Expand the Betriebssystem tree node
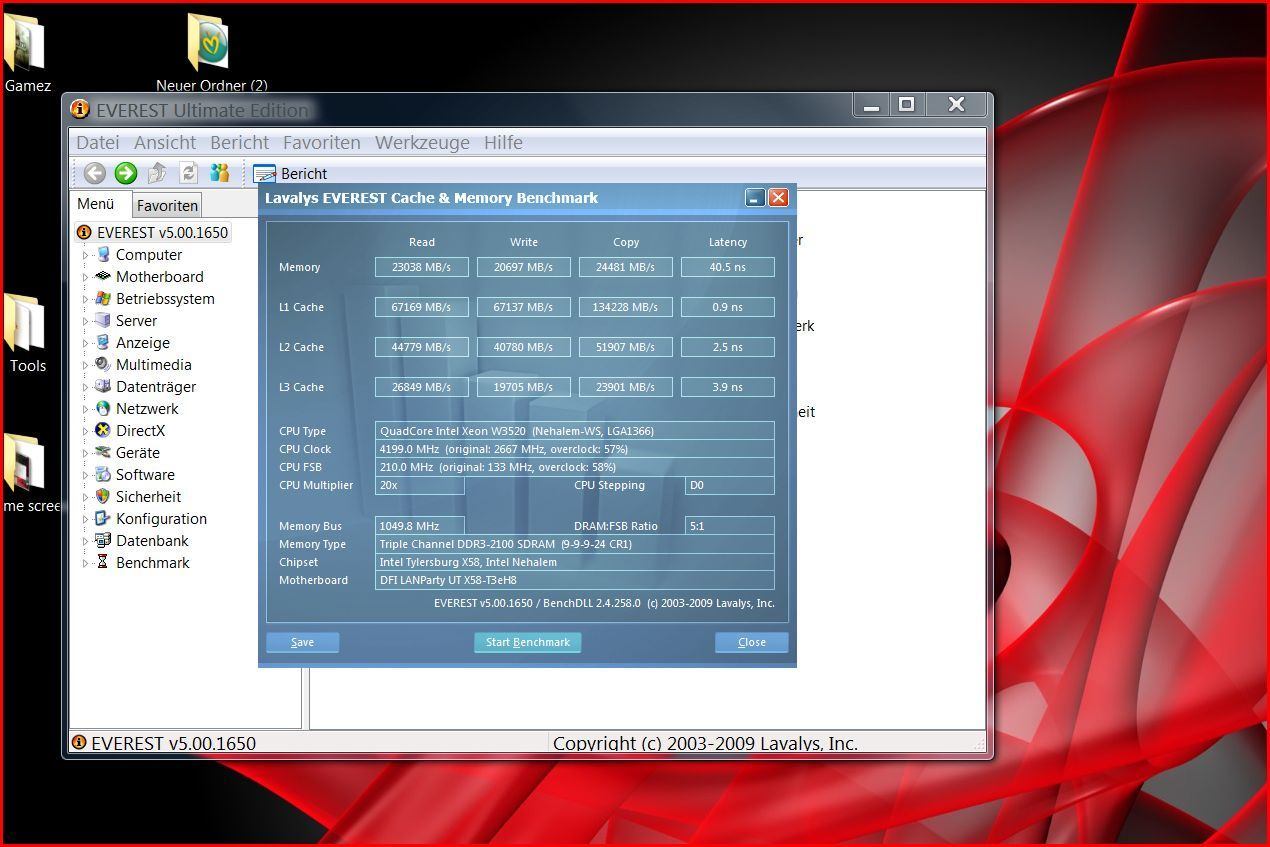 pos(85,299)
